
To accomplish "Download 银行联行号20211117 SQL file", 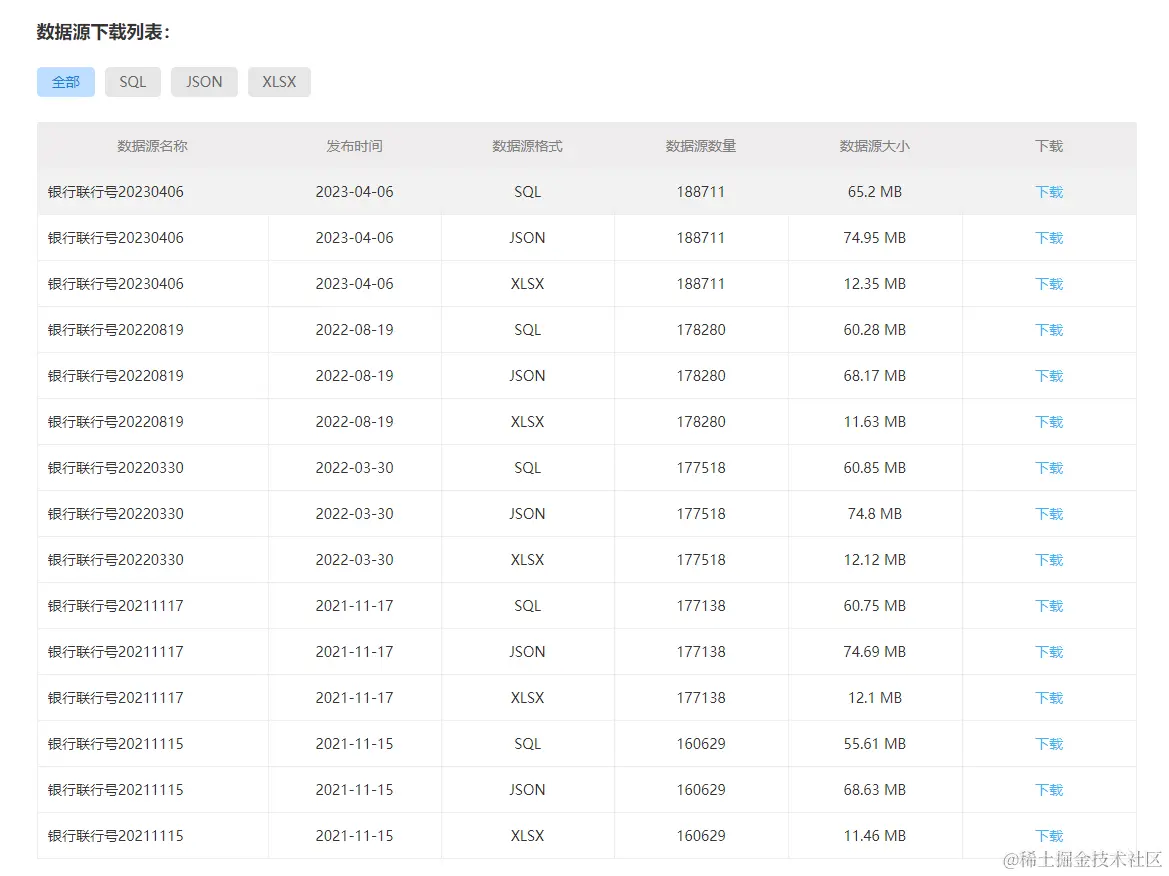I will point(1049,606).
